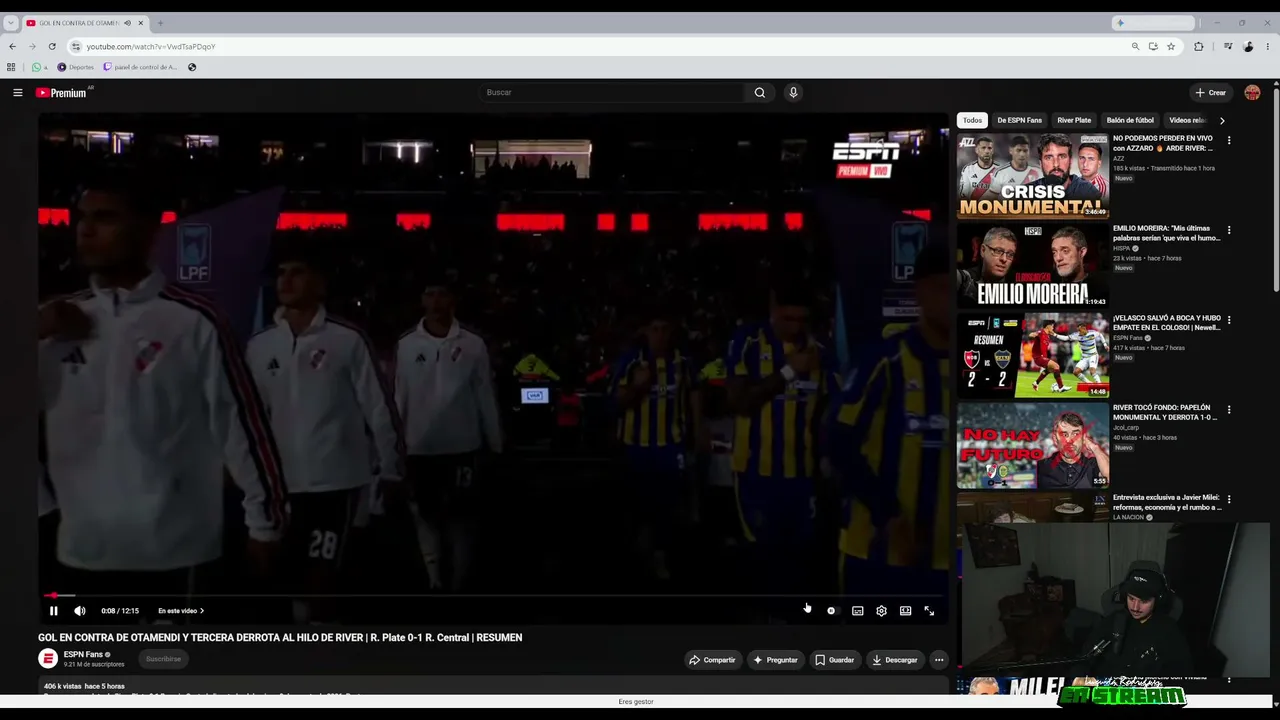Select the Todos filter chip
This screenshot has height=720, width=1280.
click(x=972, y=120)
